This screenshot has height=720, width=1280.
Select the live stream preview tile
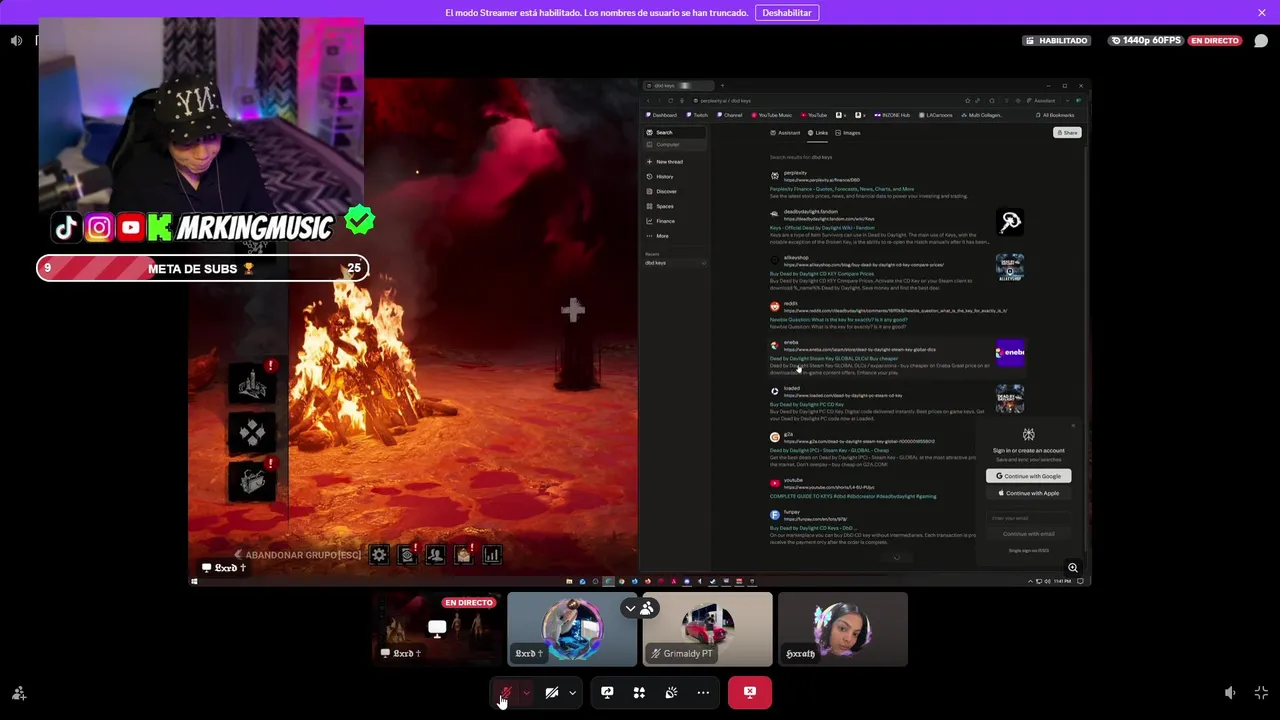pyautogui.click(x=437, y=629)
